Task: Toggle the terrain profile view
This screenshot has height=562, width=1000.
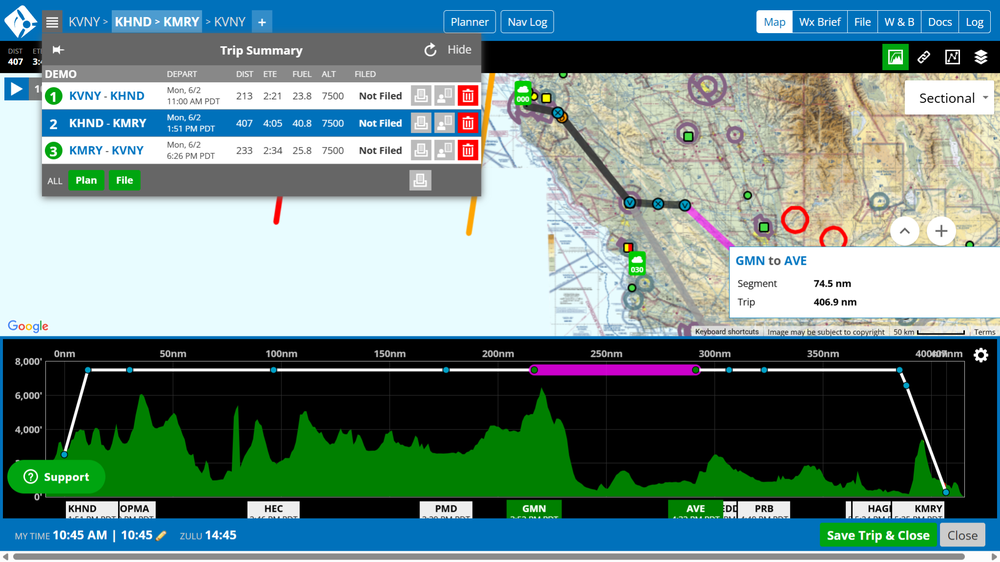Action: [x=896, y=57]
